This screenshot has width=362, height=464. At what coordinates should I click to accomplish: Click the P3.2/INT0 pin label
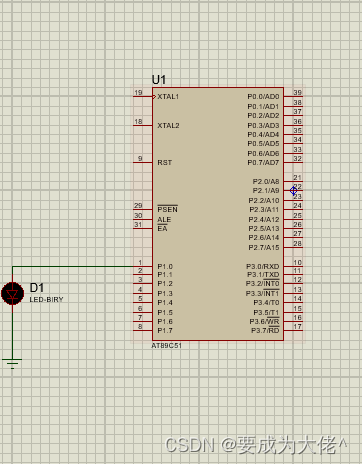262,283
